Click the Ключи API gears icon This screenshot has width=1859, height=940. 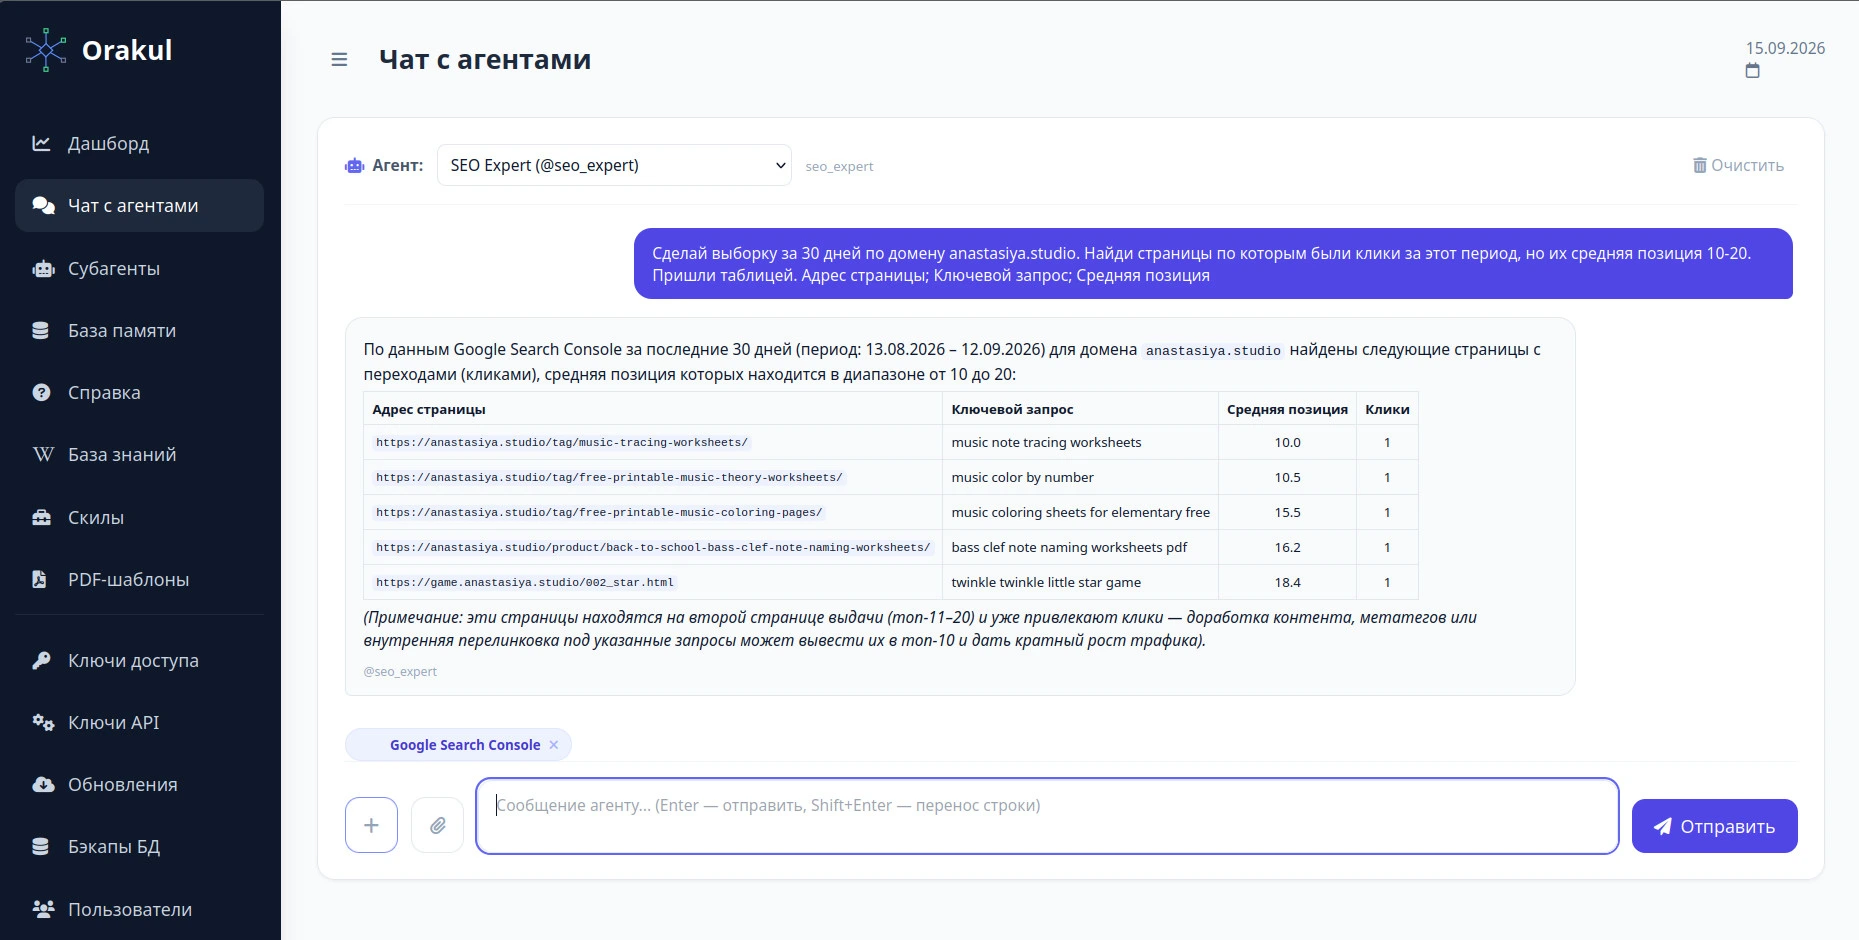point(43,722)
